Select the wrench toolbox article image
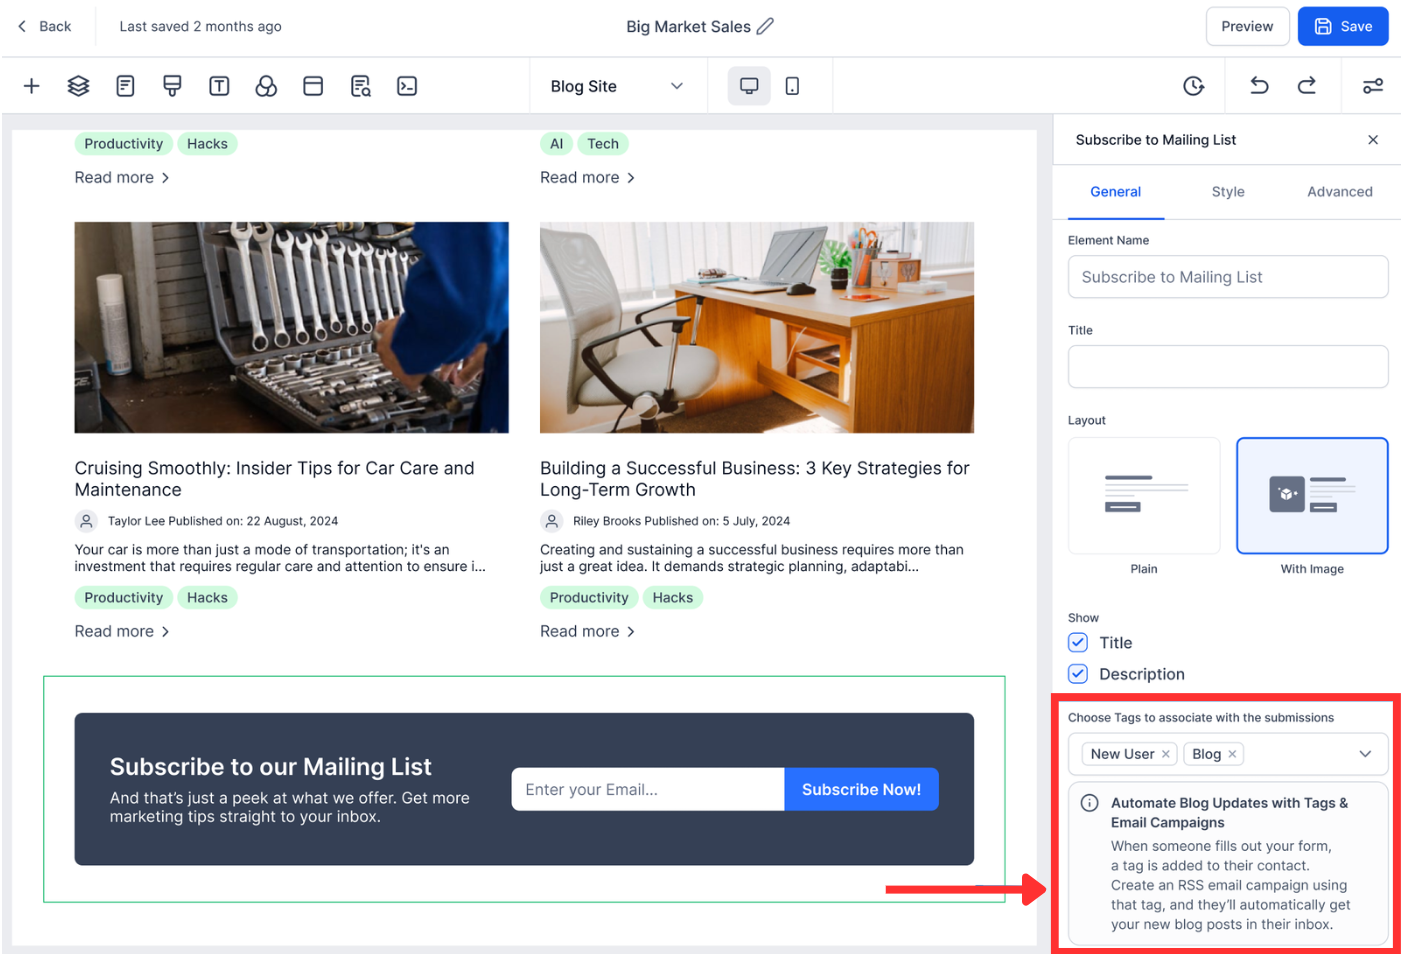The image size is (1422, 954). point(292,327)
